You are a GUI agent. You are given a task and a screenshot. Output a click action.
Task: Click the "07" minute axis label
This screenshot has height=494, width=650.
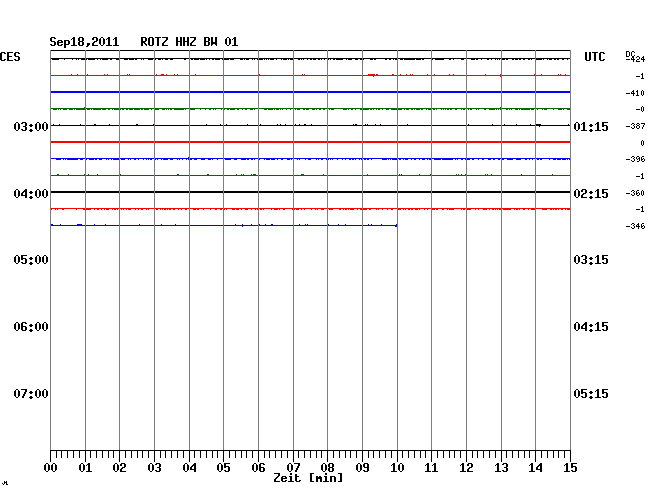(293, 468)
